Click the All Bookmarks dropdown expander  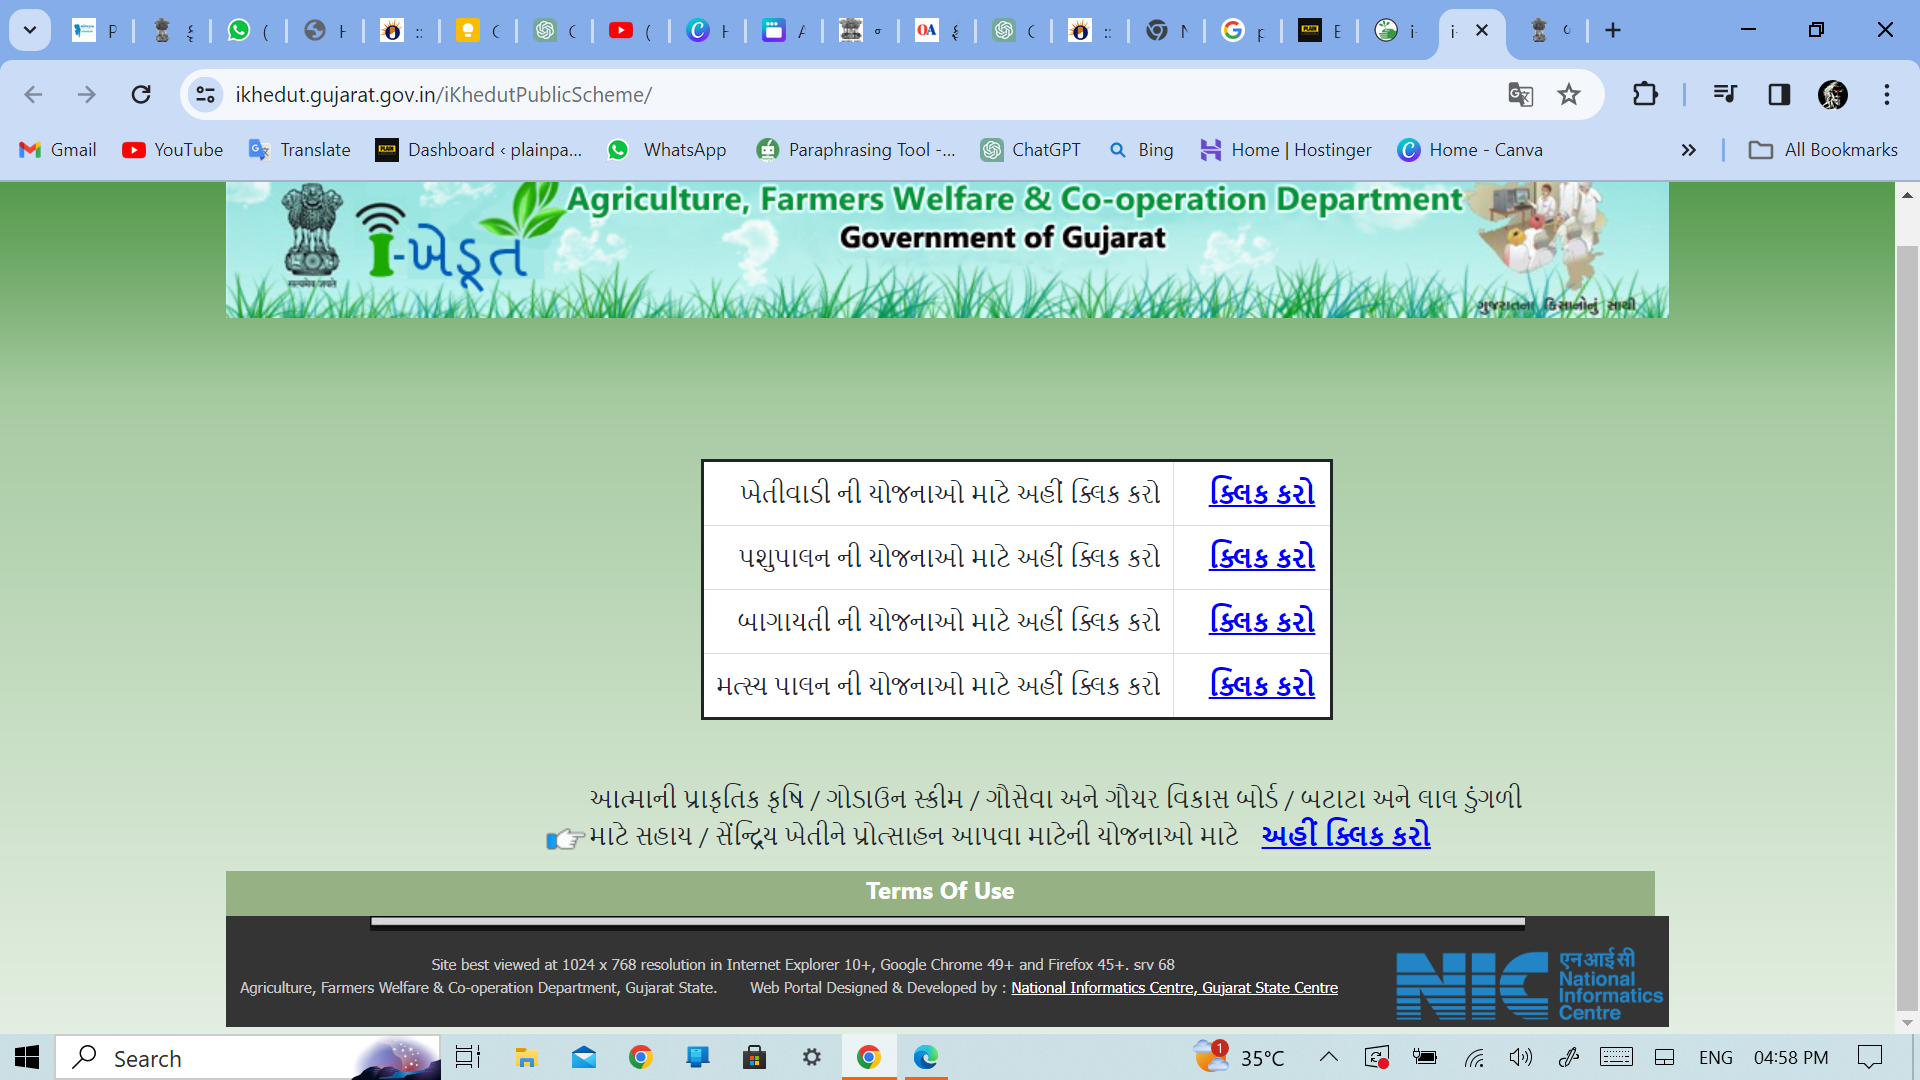pos(1820,149)
